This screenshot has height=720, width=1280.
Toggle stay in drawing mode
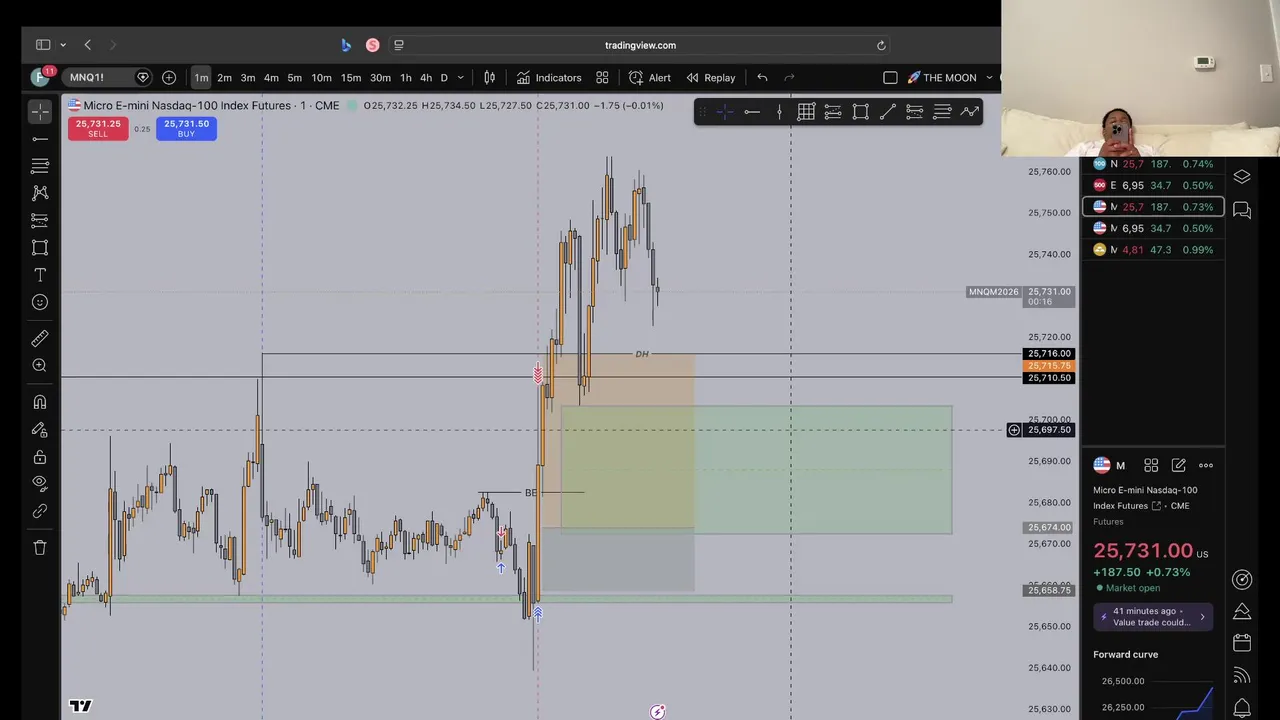(x=40, y=430)
